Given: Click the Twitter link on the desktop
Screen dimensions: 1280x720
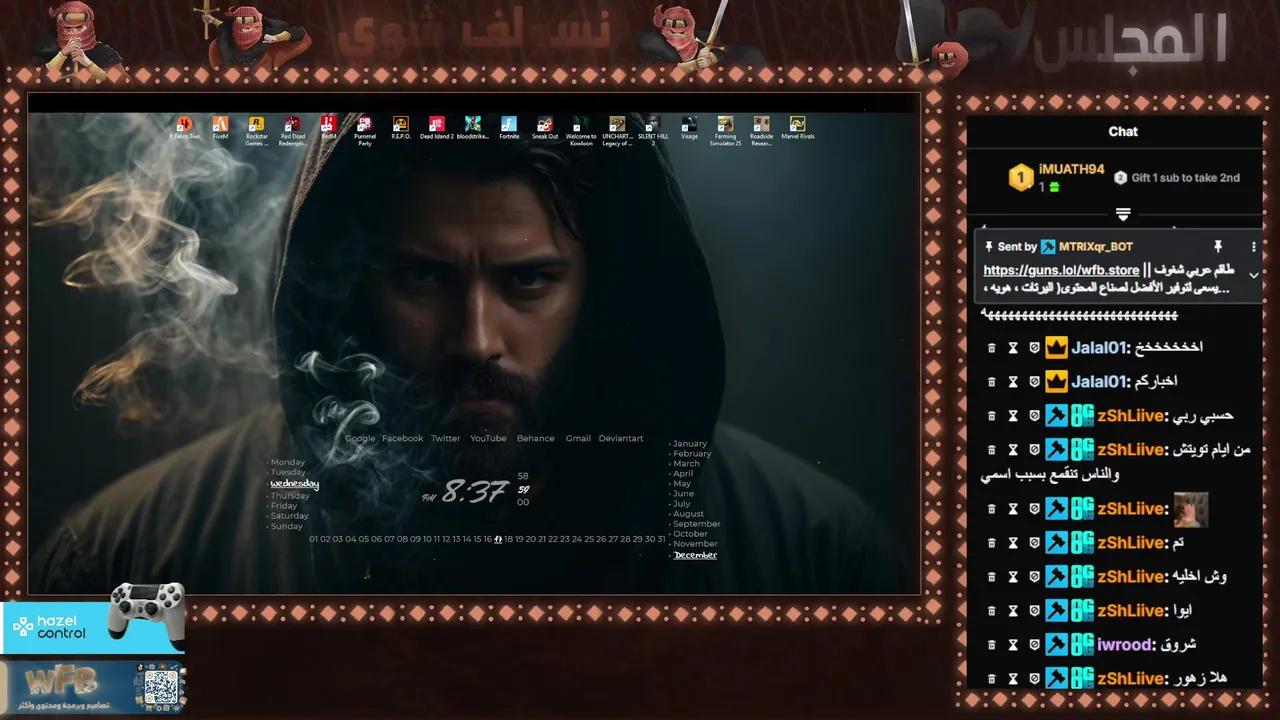Looking at the screenshot, I should (445, 438).
